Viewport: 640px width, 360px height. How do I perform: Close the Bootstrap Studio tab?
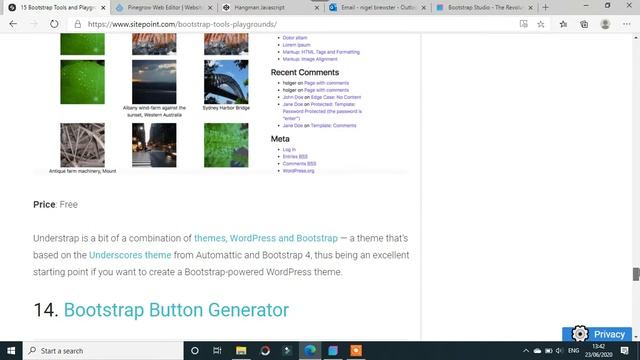pos(531,8)
